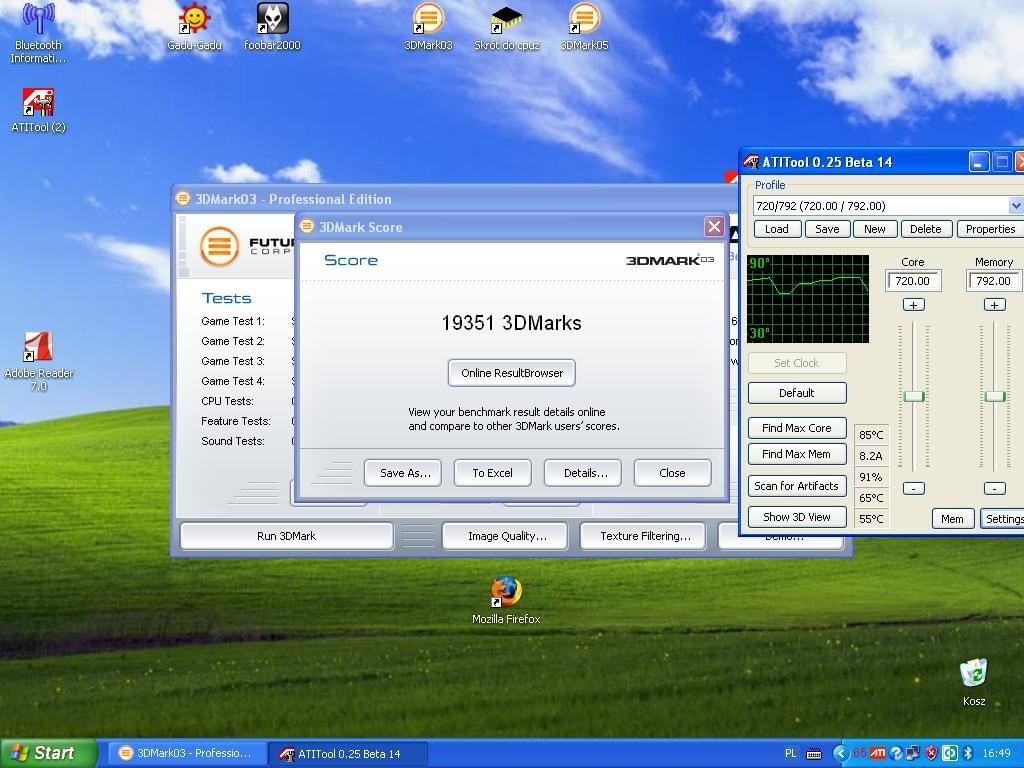Screen dimensions: 1024x768
Task: Close the 3DMark Score dialog with X
Action: coord(714,227)
